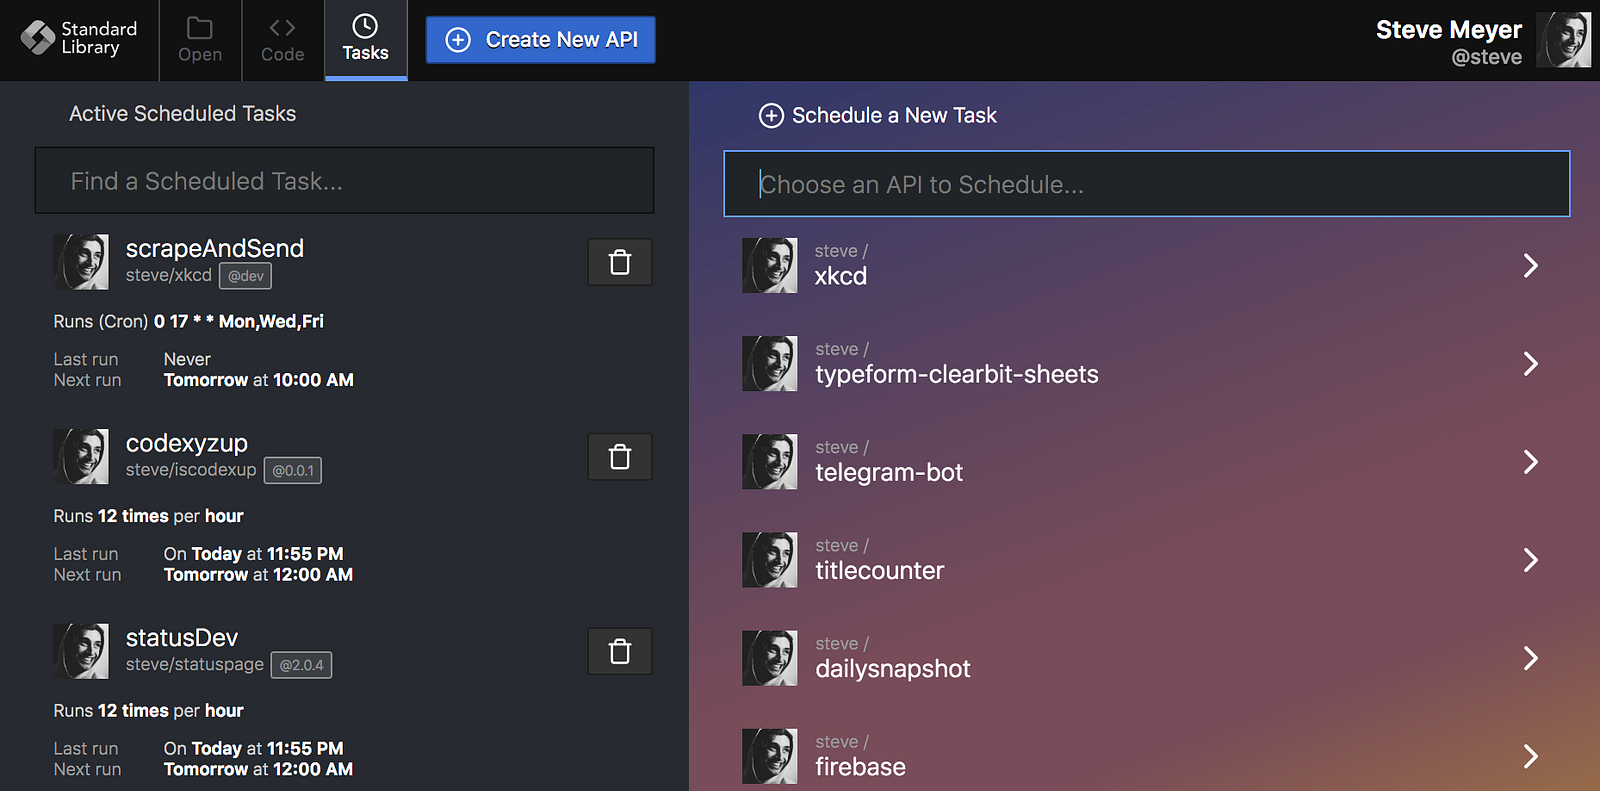Choose the firebase API row
Screen dimensions: 1600x791
point(860,766)
